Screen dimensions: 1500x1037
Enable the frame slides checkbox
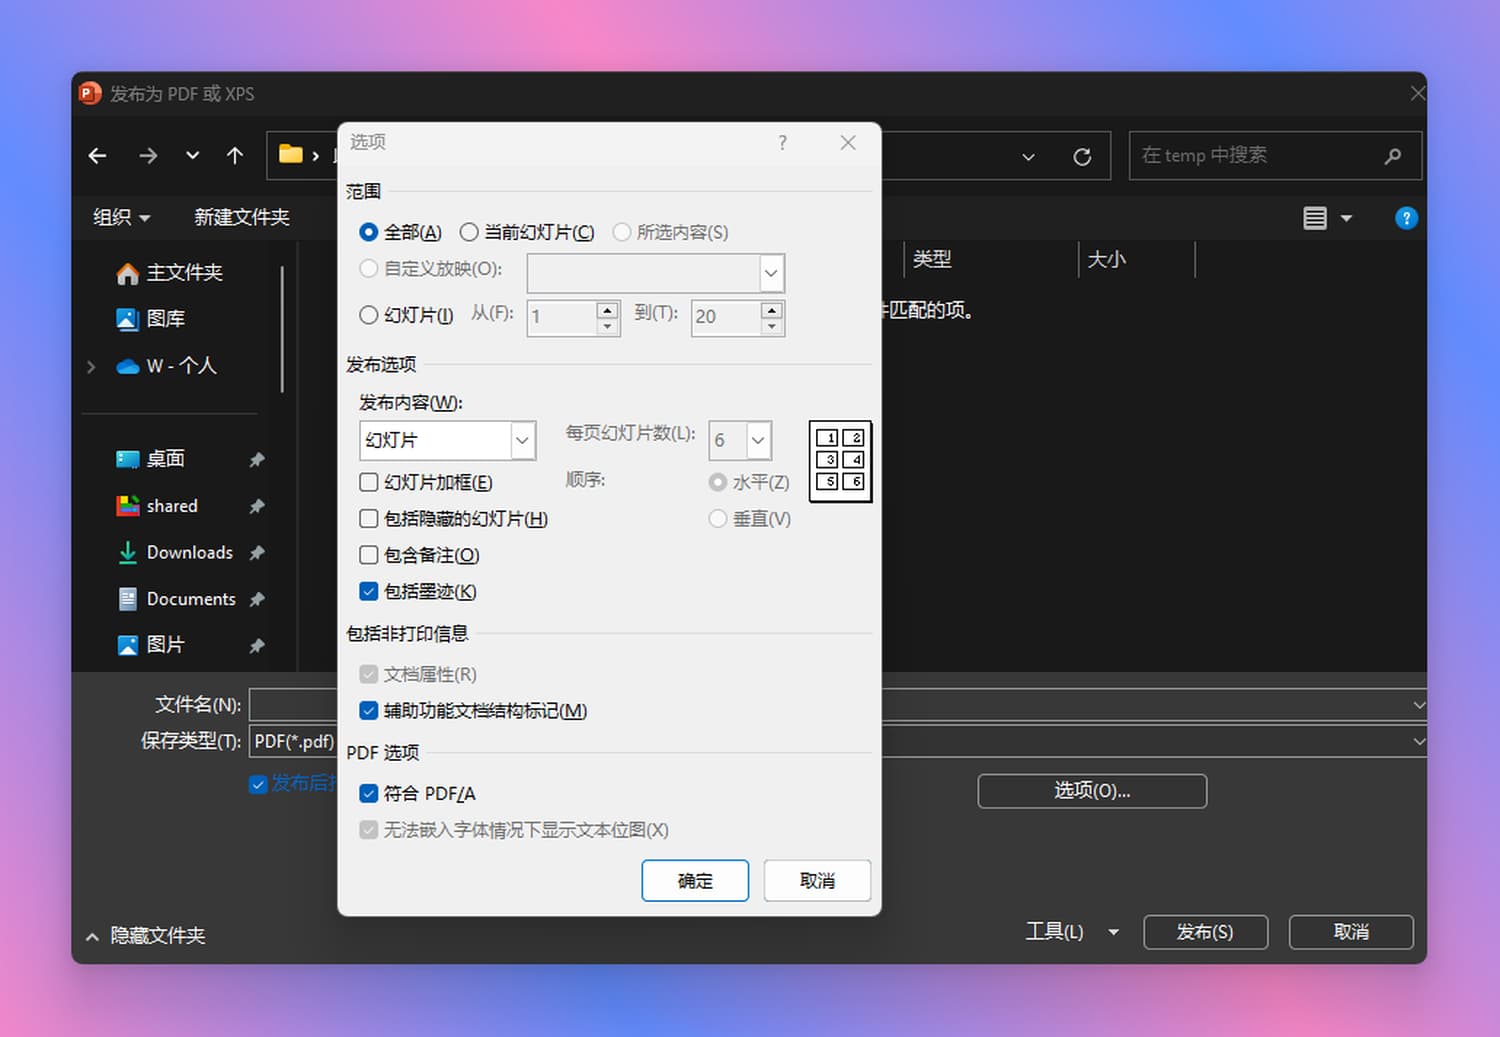(369, 482)
